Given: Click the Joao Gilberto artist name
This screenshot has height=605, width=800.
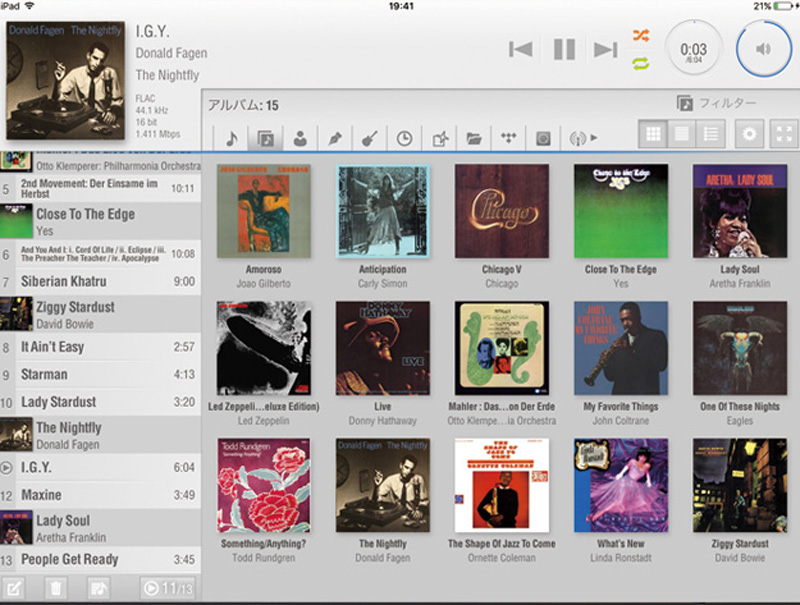Looking at the screenshot, I should [264, 284].
